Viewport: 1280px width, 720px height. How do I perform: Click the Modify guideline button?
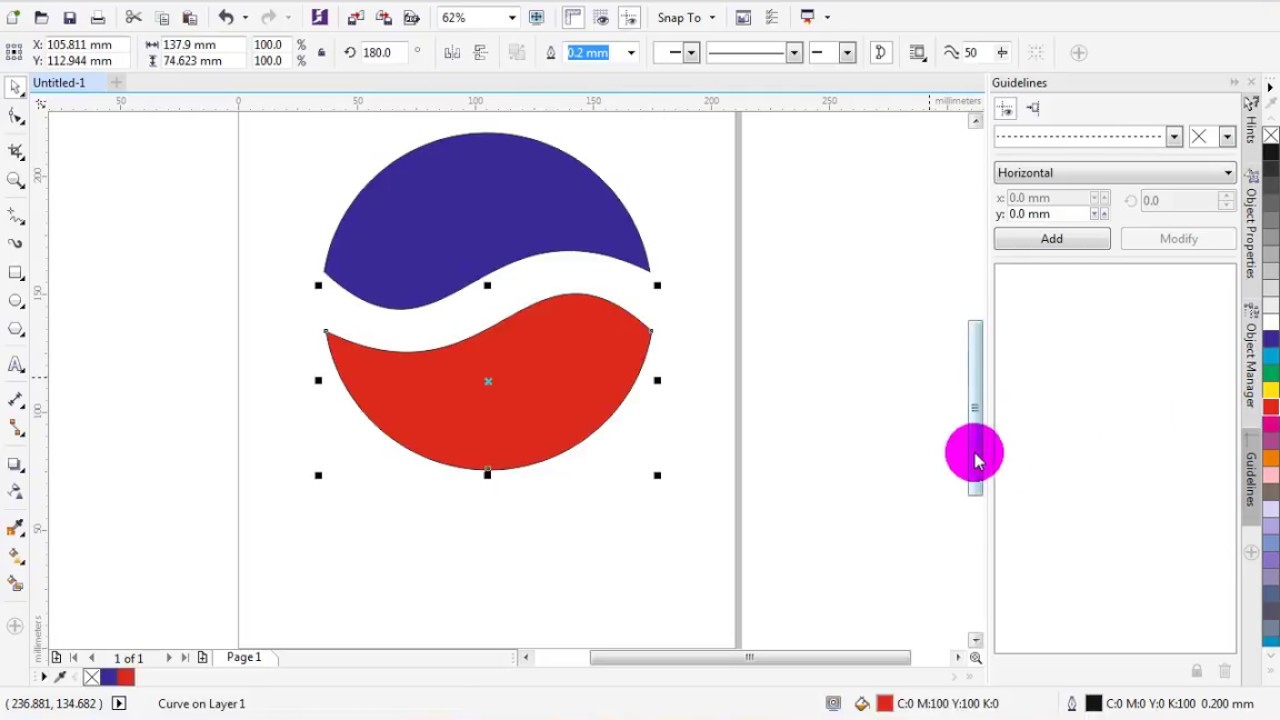[x=1178, y=239]
